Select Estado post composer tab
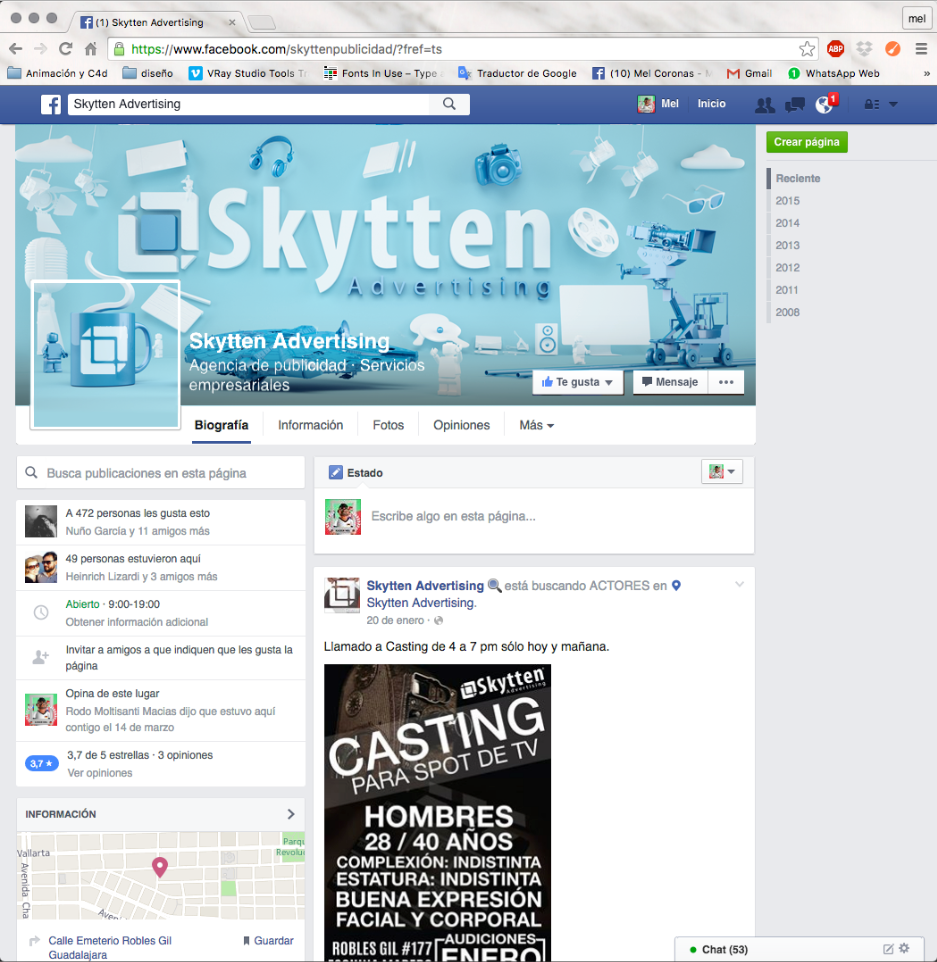 click(x=356, y=473)
